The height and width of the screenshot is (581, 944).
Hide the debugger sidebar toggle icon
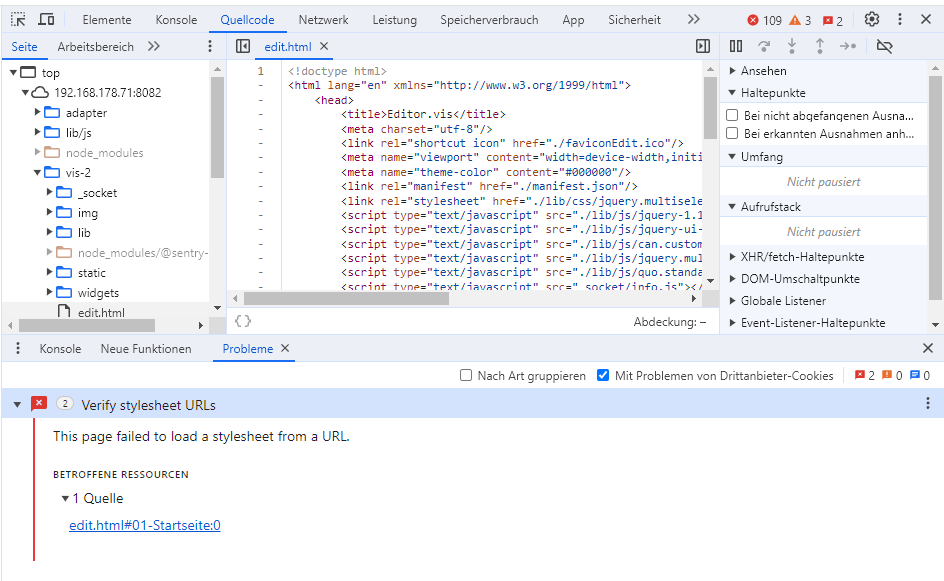tap(703, 46)
